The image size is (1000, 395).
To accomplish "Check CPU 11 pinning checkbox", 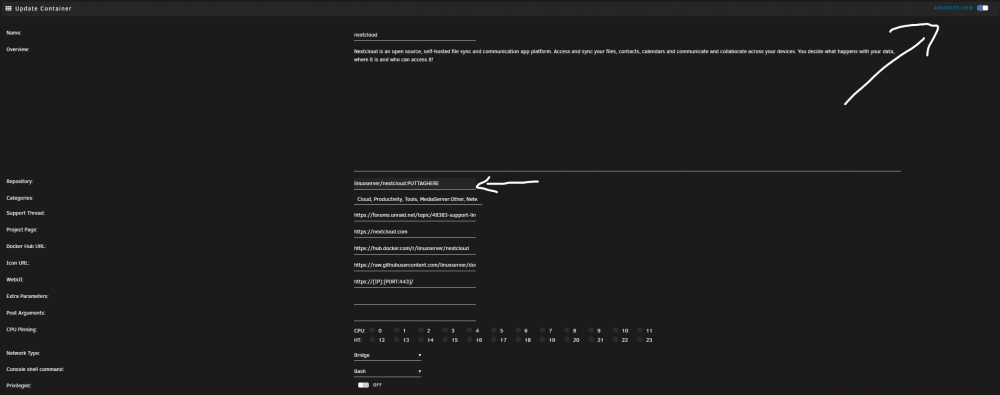I will [x=640, y=331].
